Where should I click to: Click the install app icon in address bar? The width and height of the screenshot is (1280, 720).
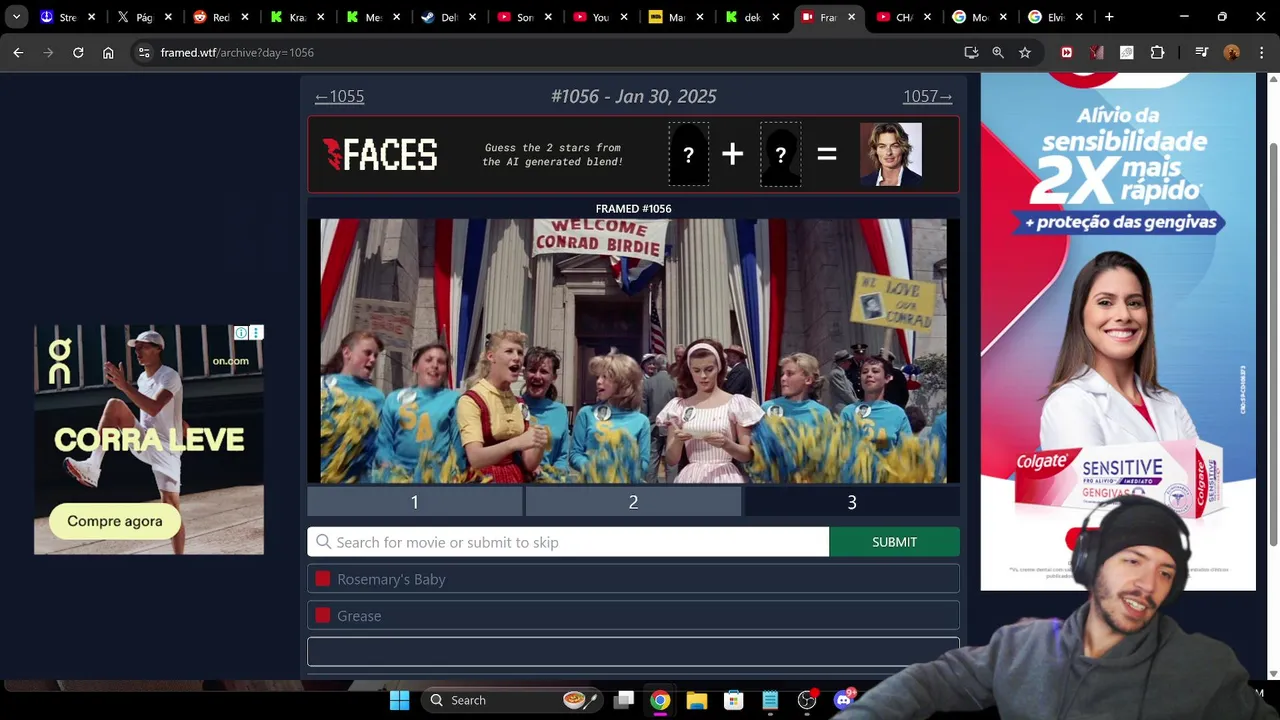971,52
